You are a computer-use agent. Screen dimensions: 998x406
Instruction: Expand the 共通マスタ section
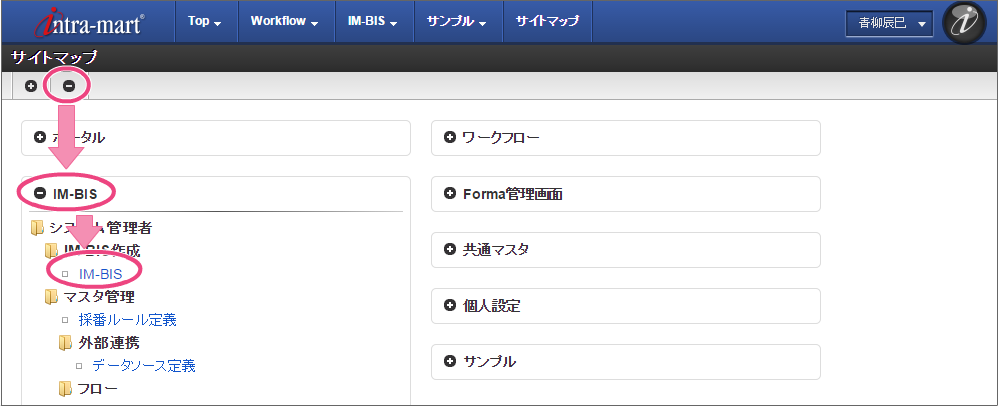(x=450, y=249)
